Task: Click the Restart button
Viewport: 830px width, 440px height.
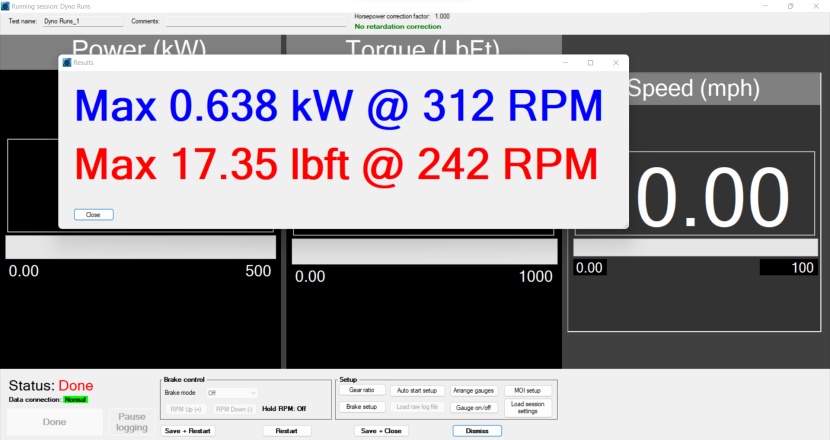Action: (x=286, y=431)
